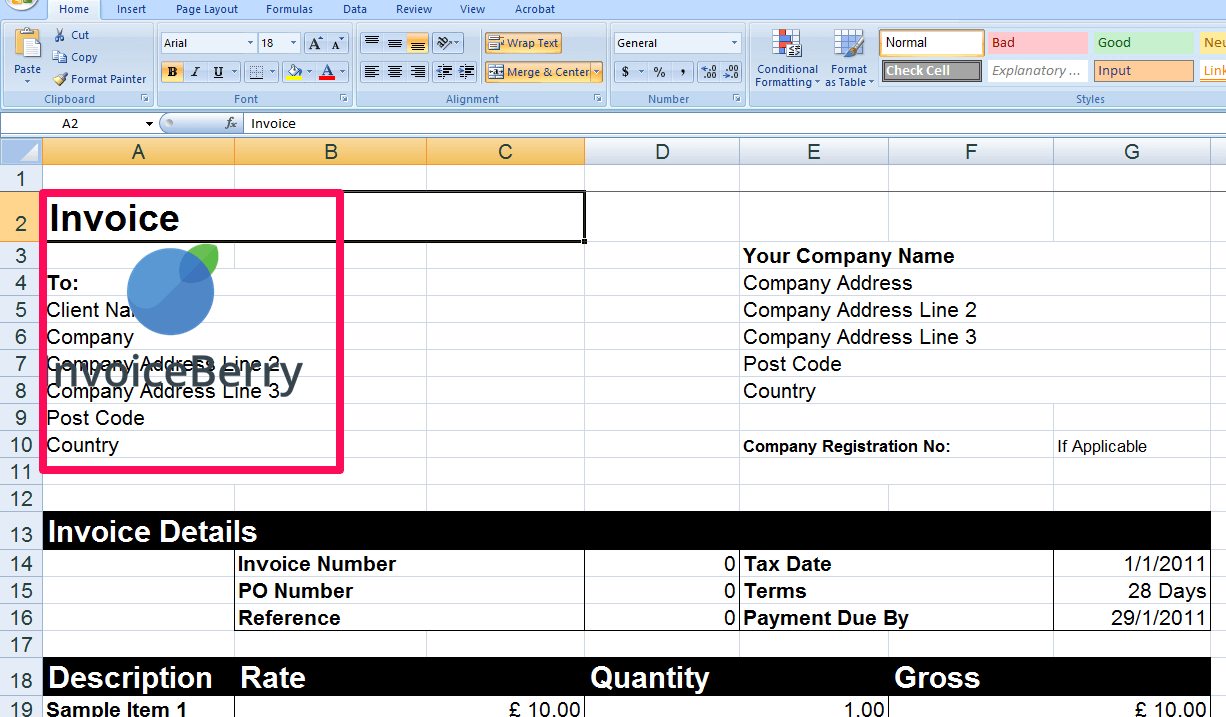Expand the Fill Color dropdown arrow
Image resolution: width=1226 pixels, height=717 pixels.
click(309, 72)
